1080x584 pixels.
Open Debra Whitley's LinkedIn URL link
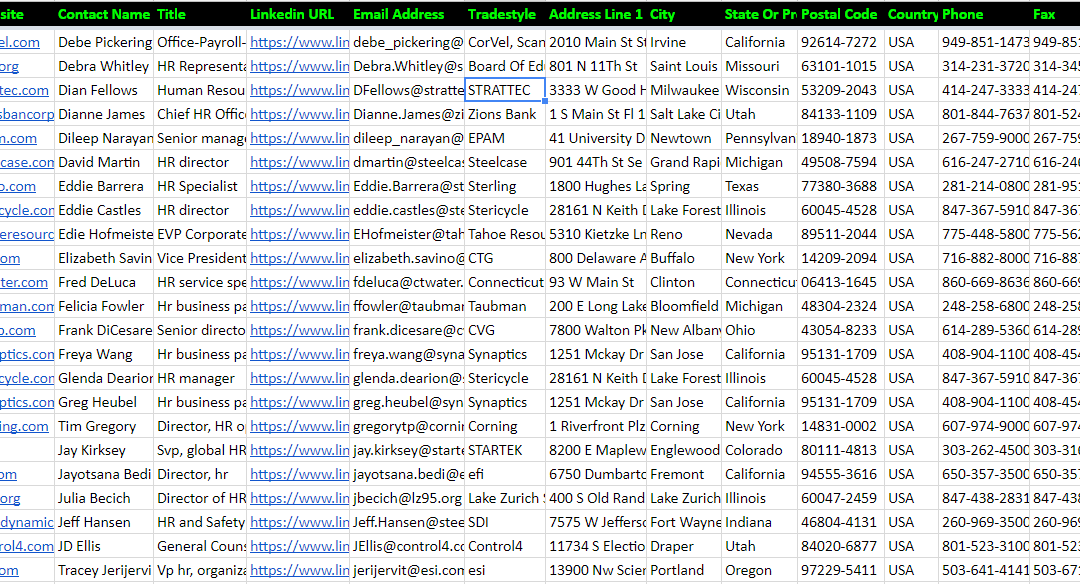tap(300, 66)
